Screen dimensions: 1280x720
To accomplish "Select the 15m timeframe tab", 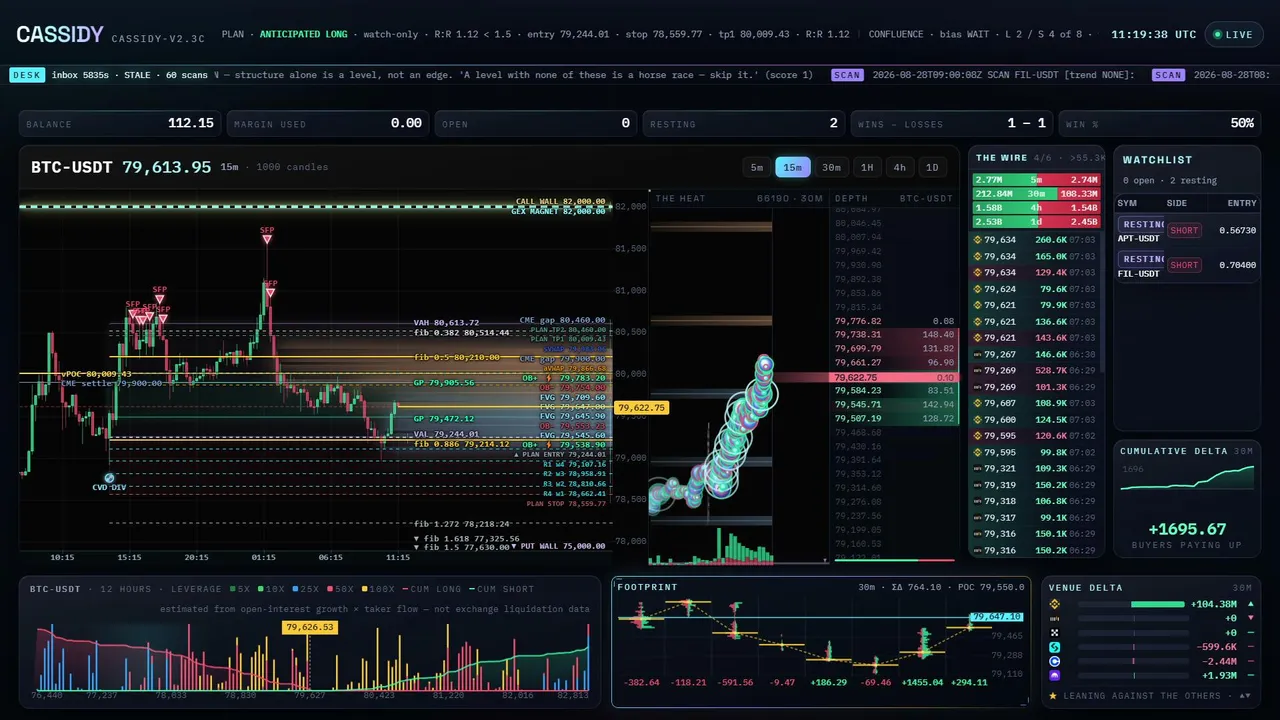I will 793,168.
